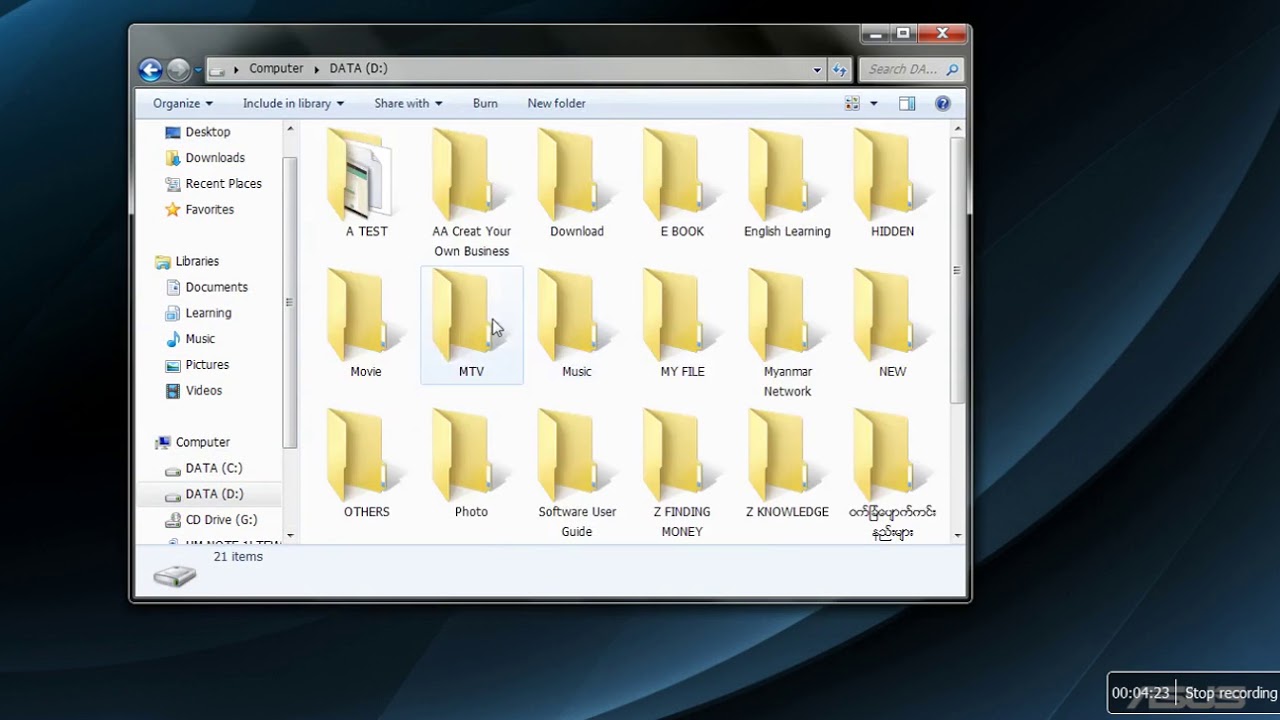1280x720 pixels.
Task: Open recent pages dropdown beside Forward
Action: pyautogui.click(x=198, y=70)
